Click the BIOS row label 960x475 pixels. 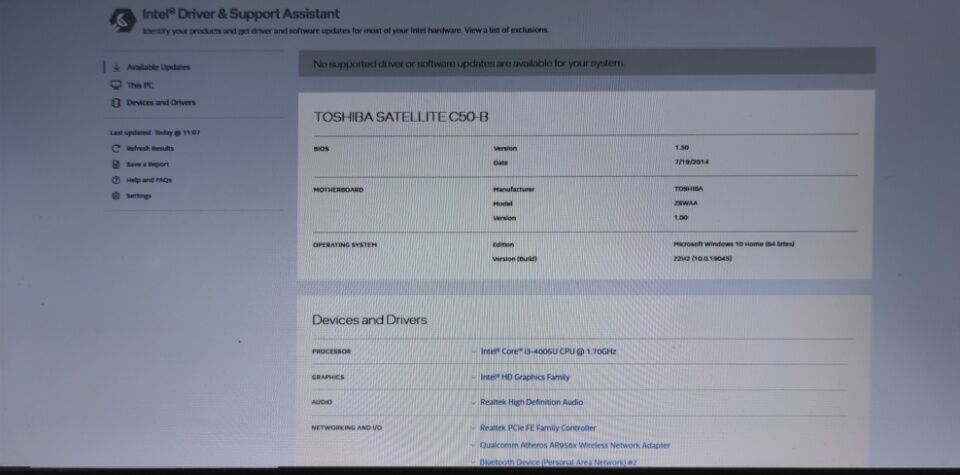coord(321,149)
